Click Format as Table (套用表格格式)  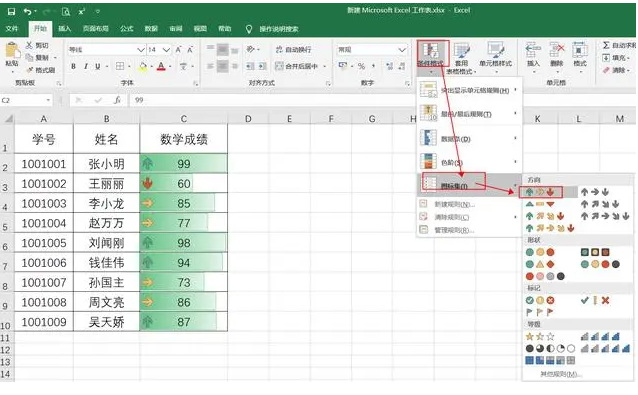(x=461, y=58)
